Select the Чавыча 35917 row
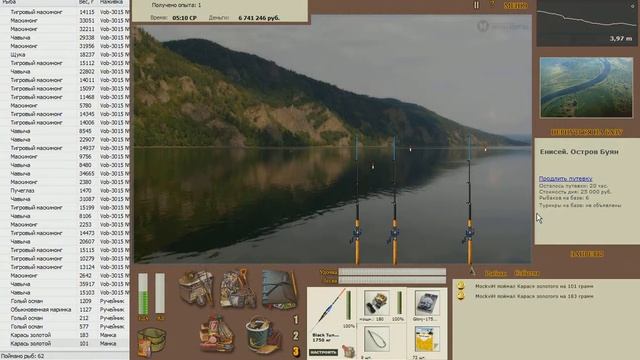Screen dimensions: 640x360 (64, 284)
